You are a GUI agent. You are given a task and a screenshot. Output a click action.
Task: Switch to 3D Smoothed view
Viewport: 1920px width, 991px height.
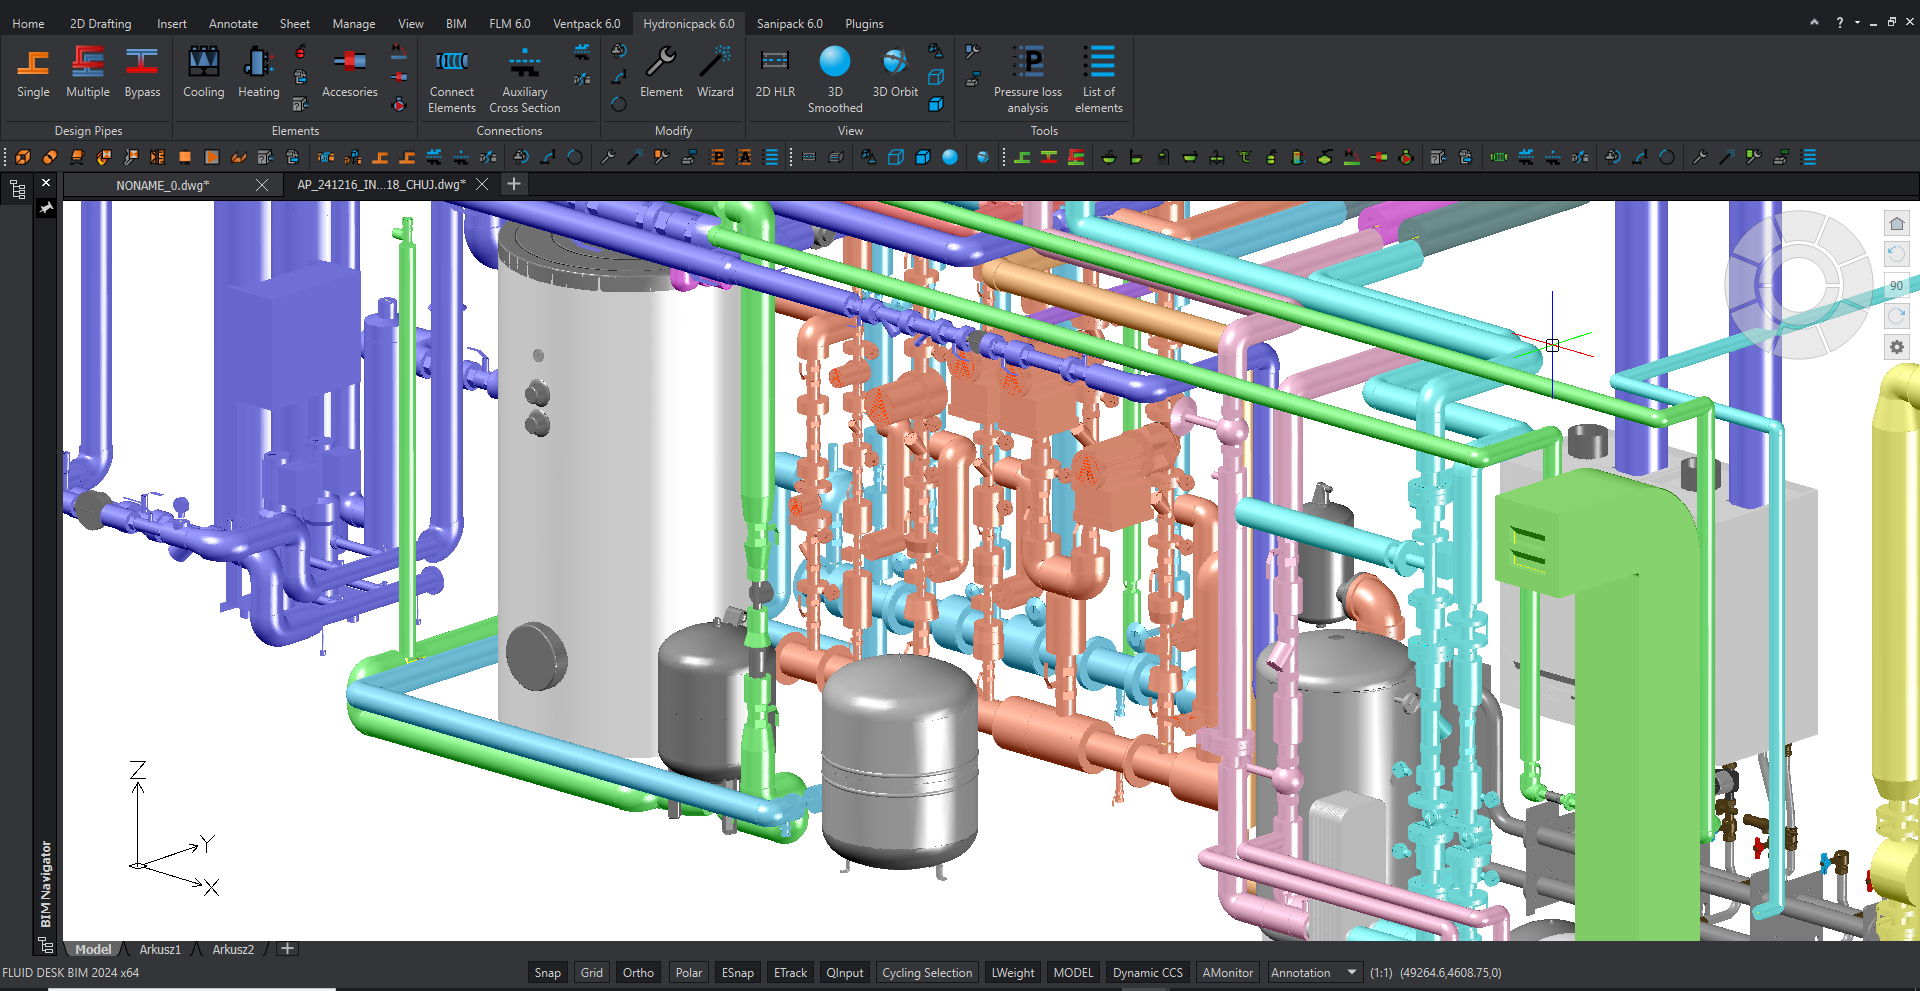835,79
